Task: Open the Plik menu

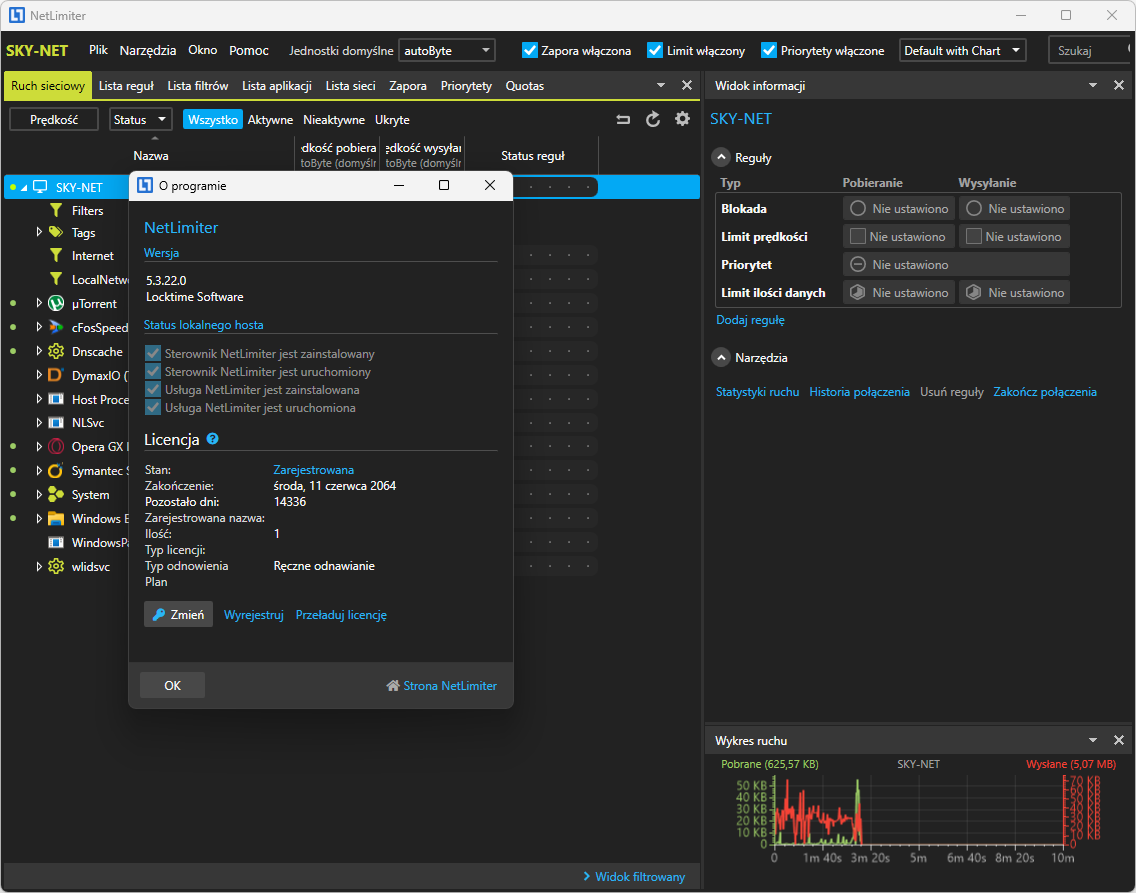Action: (x=99, y=50)
